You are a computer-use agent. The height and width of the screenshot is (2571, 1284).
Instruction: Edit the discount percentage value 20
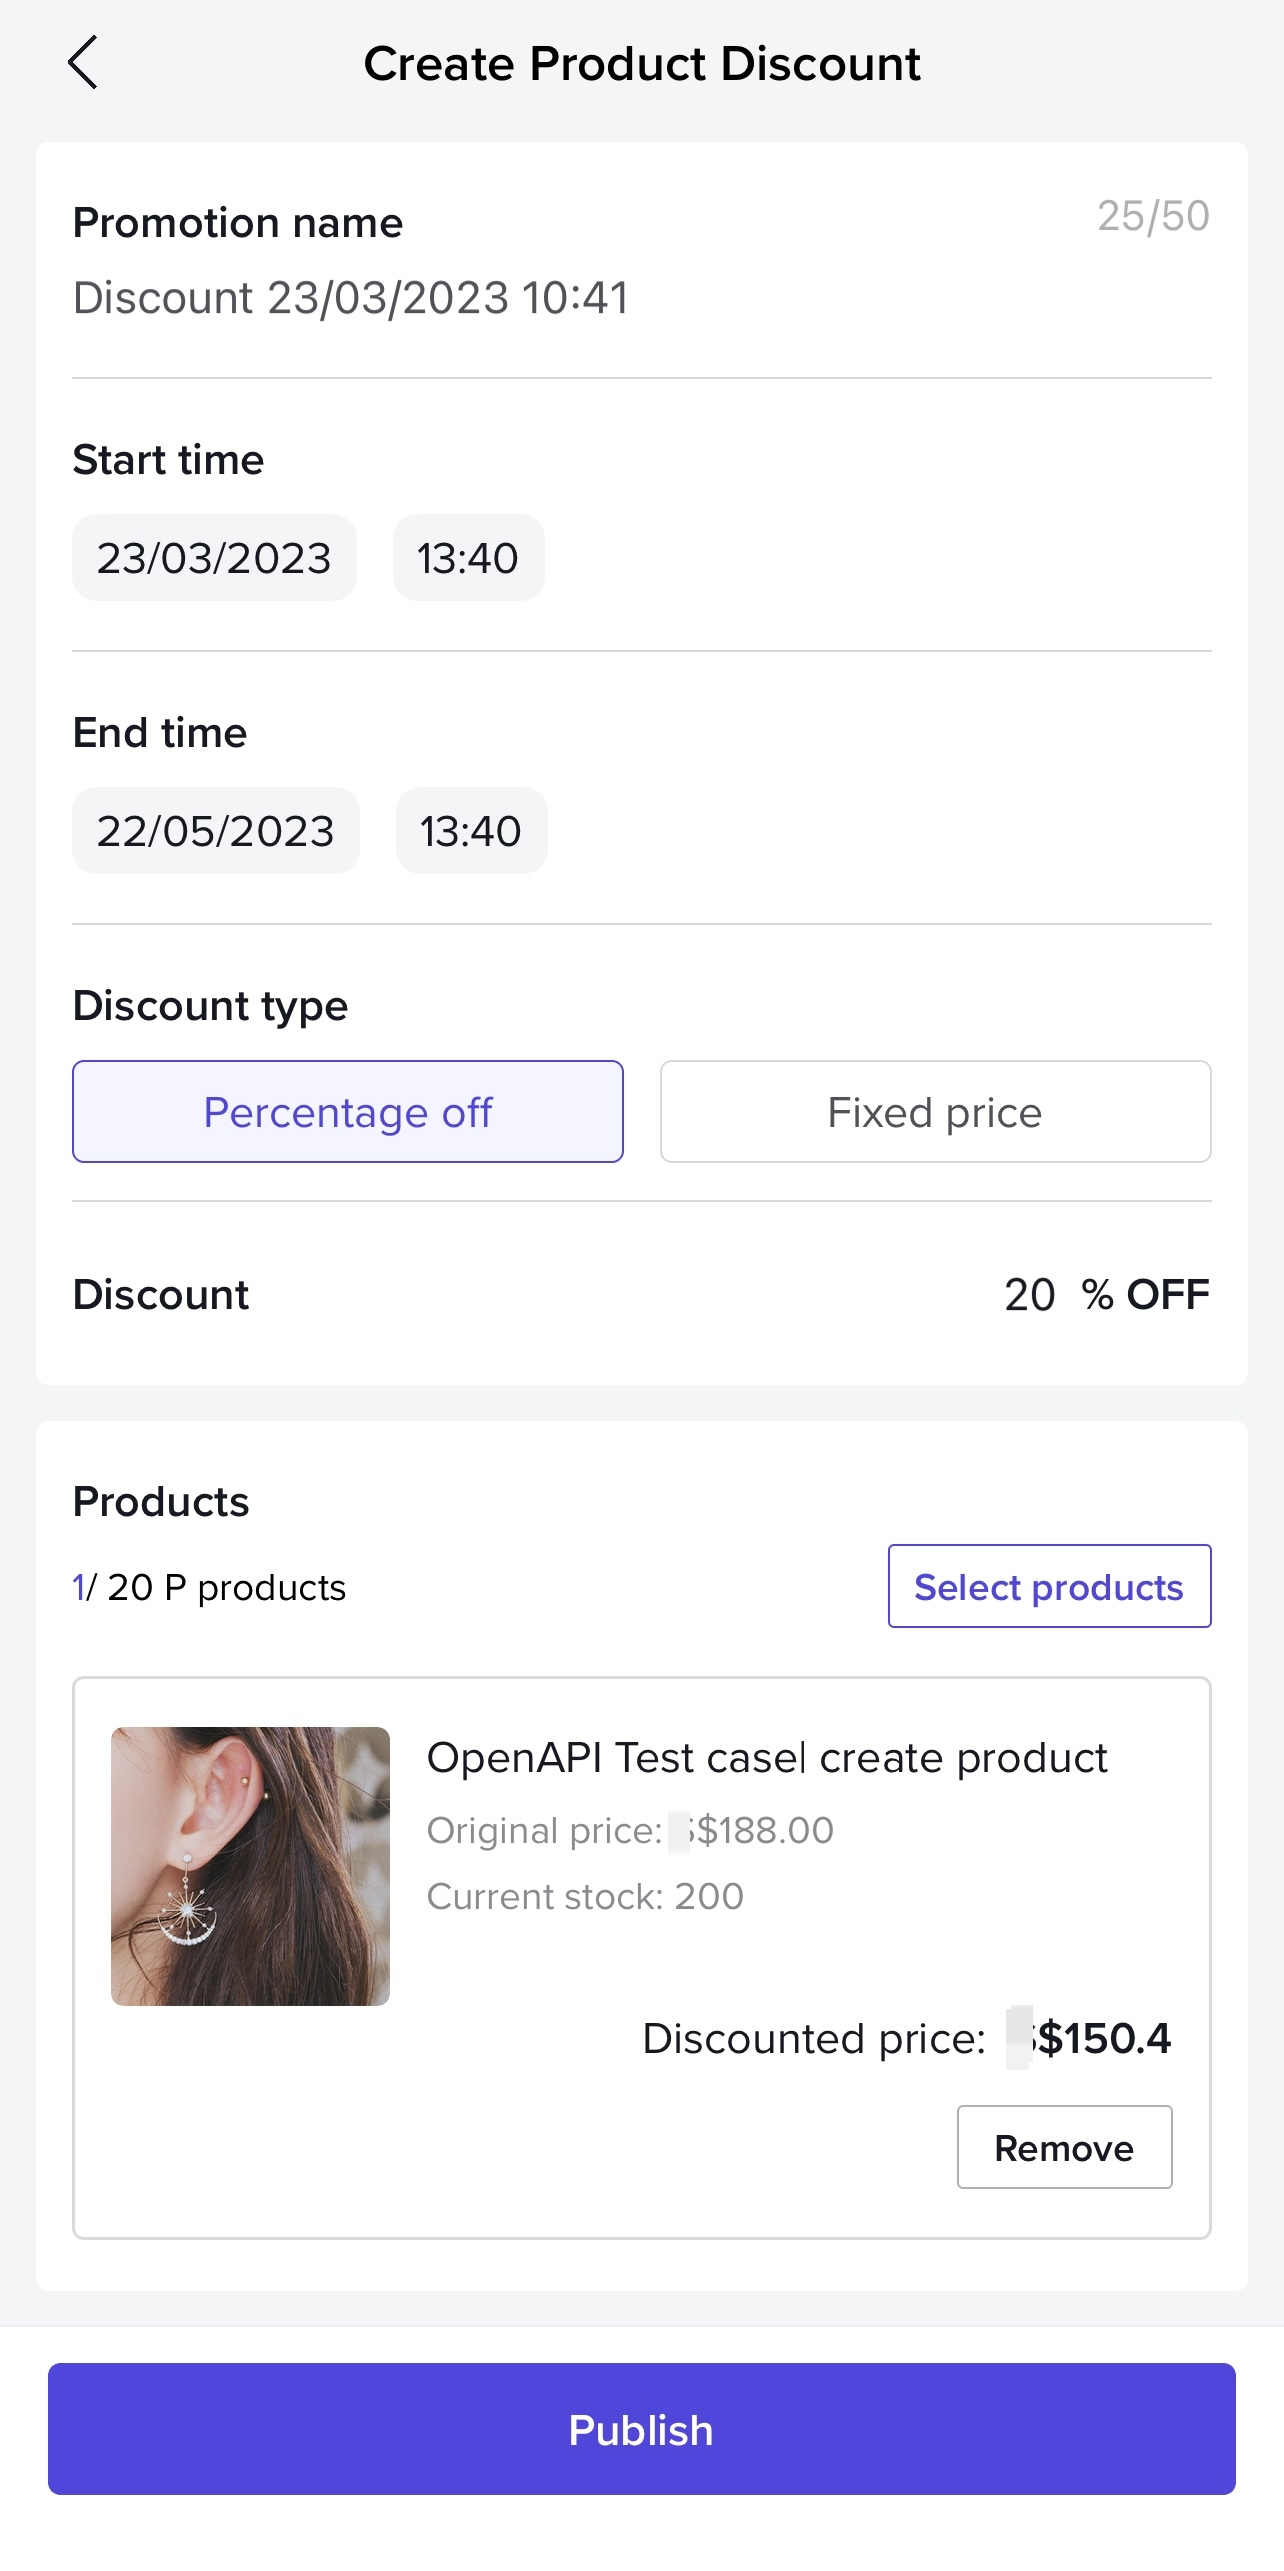pyautogui.click(x=1029, y=1295)
